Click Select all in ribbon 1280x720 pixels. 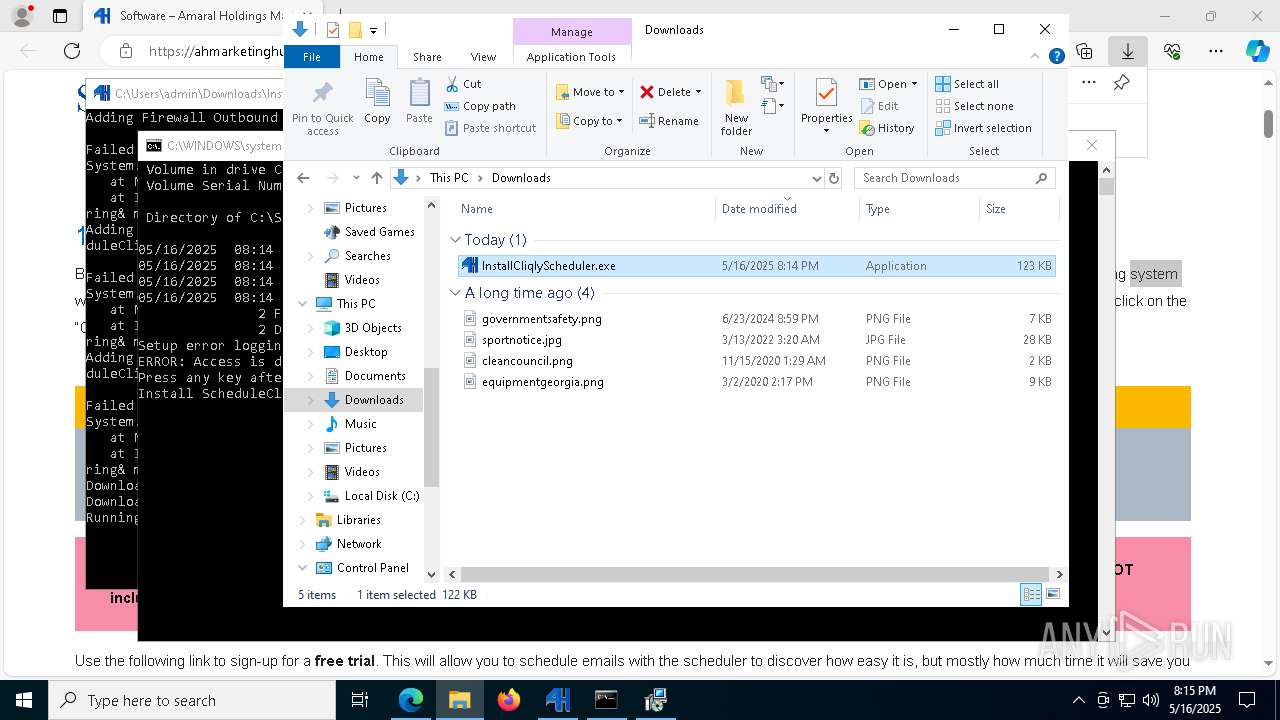click(967, 84)
